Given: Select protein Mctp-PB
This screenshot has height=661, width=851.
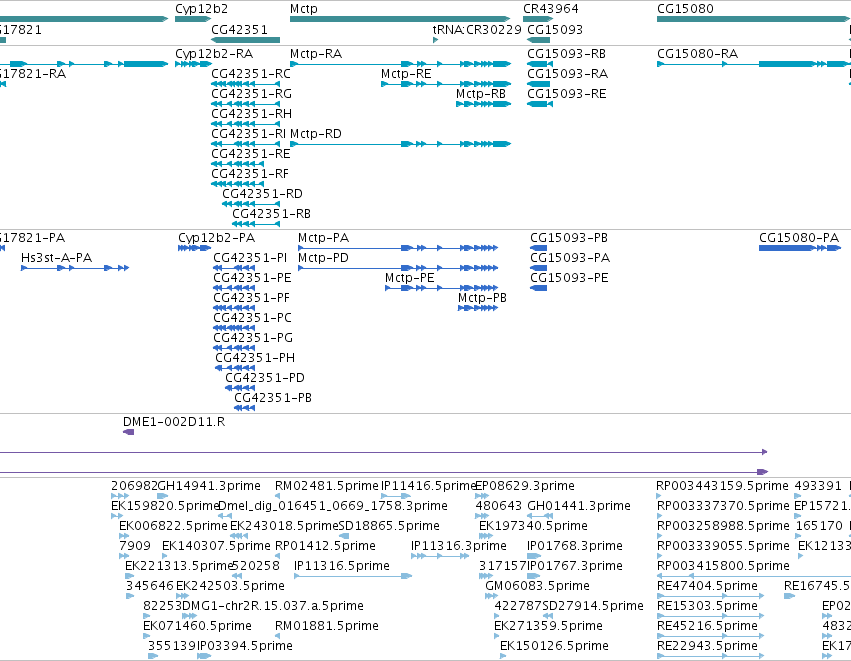Looking at the screenshot, I should point(482,298).
